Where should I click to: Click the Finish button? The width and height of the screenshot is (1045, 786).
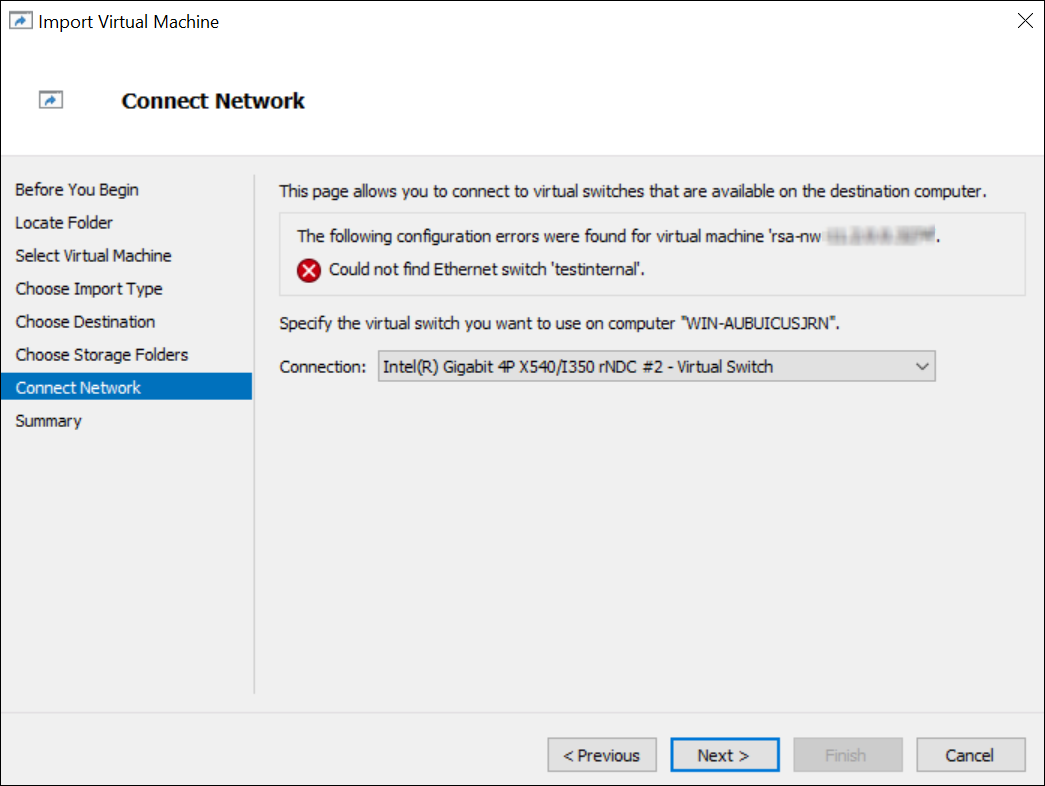tap(847, 755)
